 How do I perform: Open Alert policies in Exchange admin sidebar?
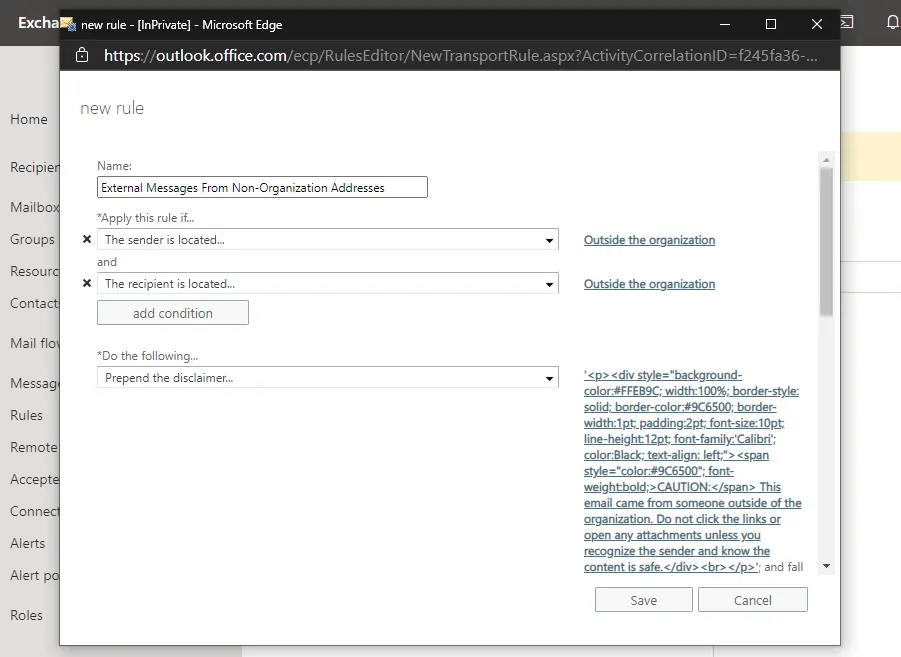click(34, 575)
